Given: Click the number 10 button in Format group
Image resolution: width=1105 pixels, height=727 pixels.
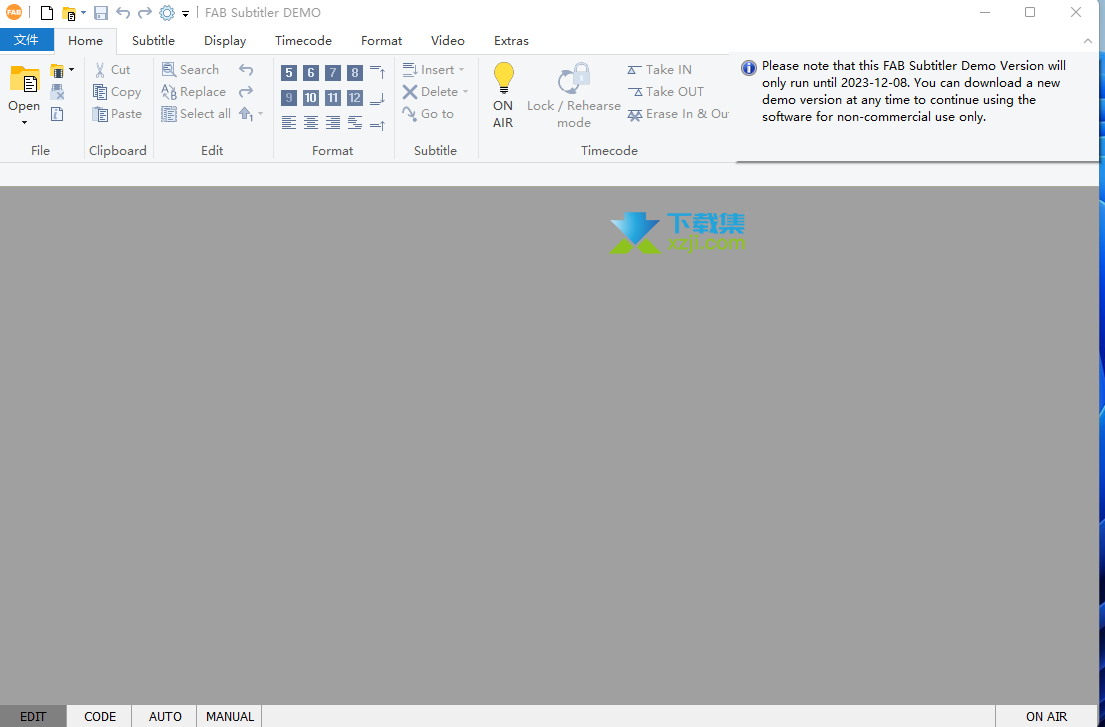Looking at the screenshot, I should click(311, 98).
